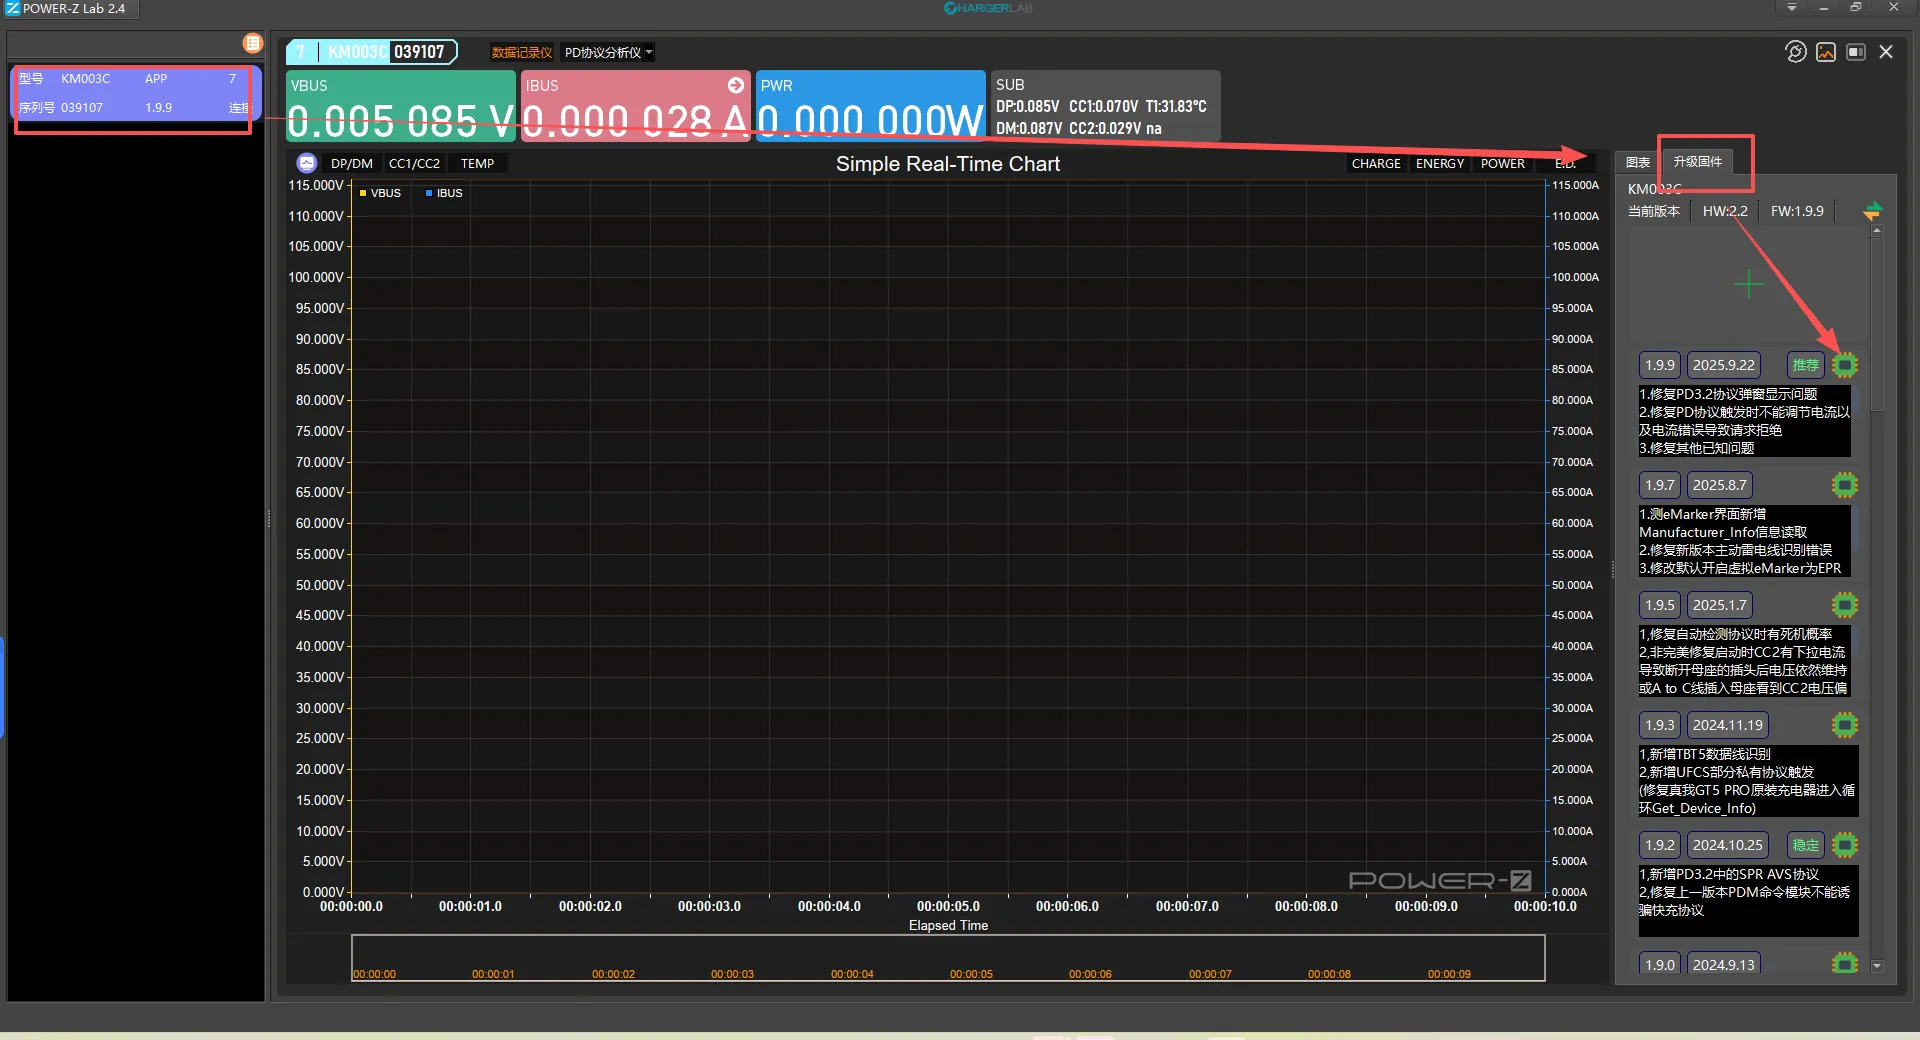The width and height of the screenshot is (1920, 1040).
Task: Toggle the DP/DM chart series
Action: pyautogui.click(x=351, y=163)
